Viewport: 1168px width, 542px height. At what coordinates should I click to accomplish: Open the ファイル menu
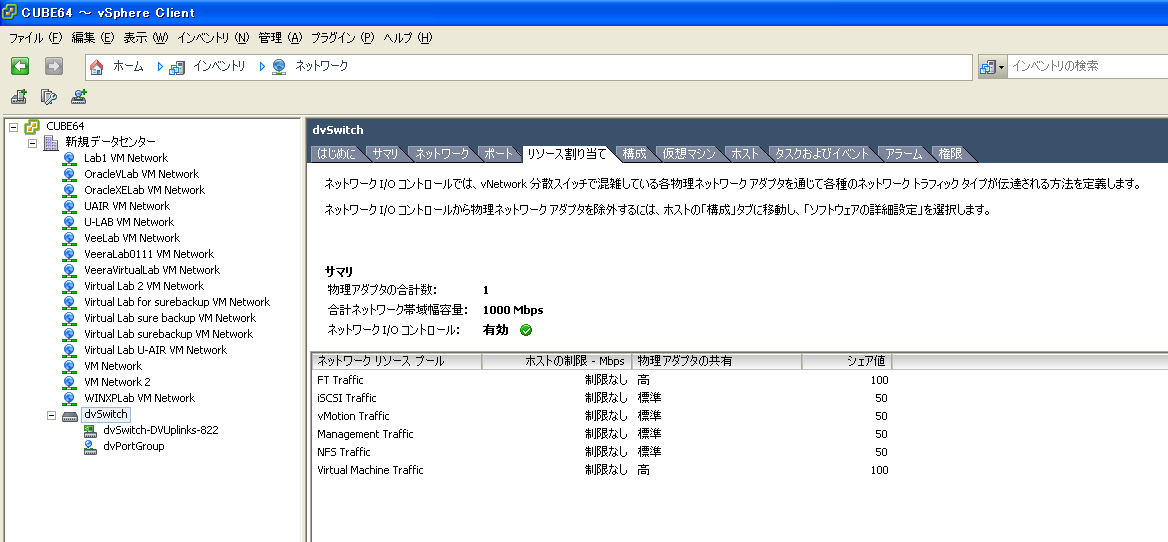point(36,38)
